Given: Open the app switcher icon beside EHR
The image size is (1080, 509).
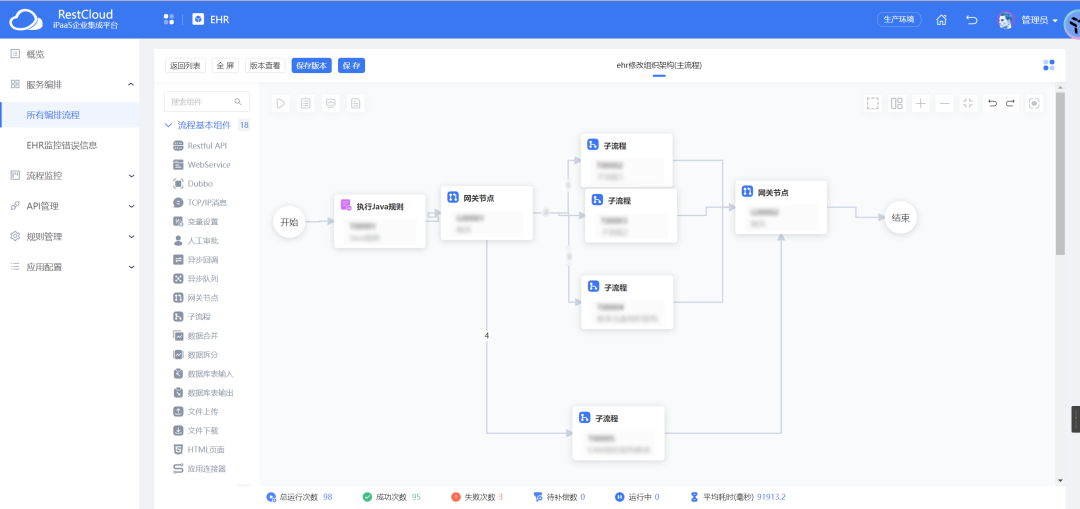Looking at the screenshot, I should (x=168, y=19).
